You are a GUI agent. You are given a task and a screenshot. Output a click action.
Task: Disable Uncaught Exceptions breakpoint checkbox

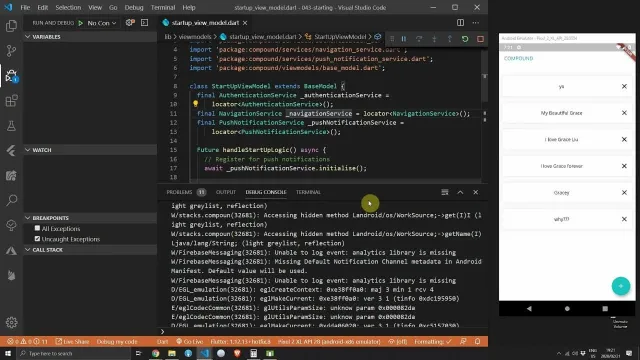point(38,239)
